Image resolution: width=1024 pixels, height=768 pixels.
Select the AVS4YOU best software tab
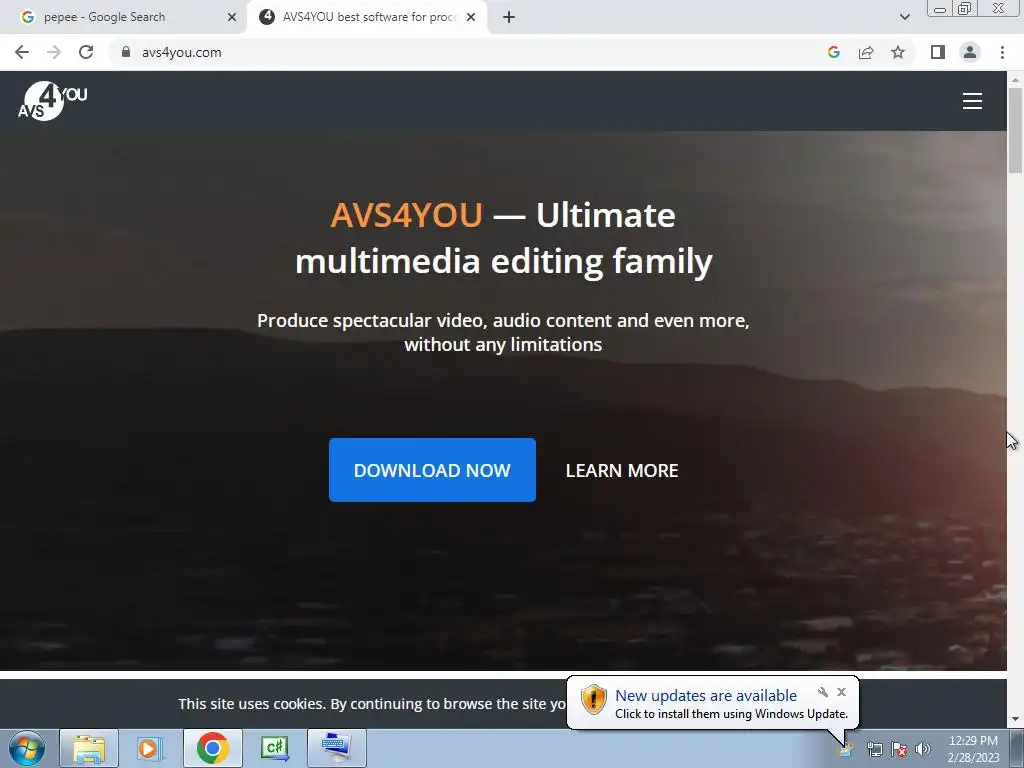[x=368, y=17]
